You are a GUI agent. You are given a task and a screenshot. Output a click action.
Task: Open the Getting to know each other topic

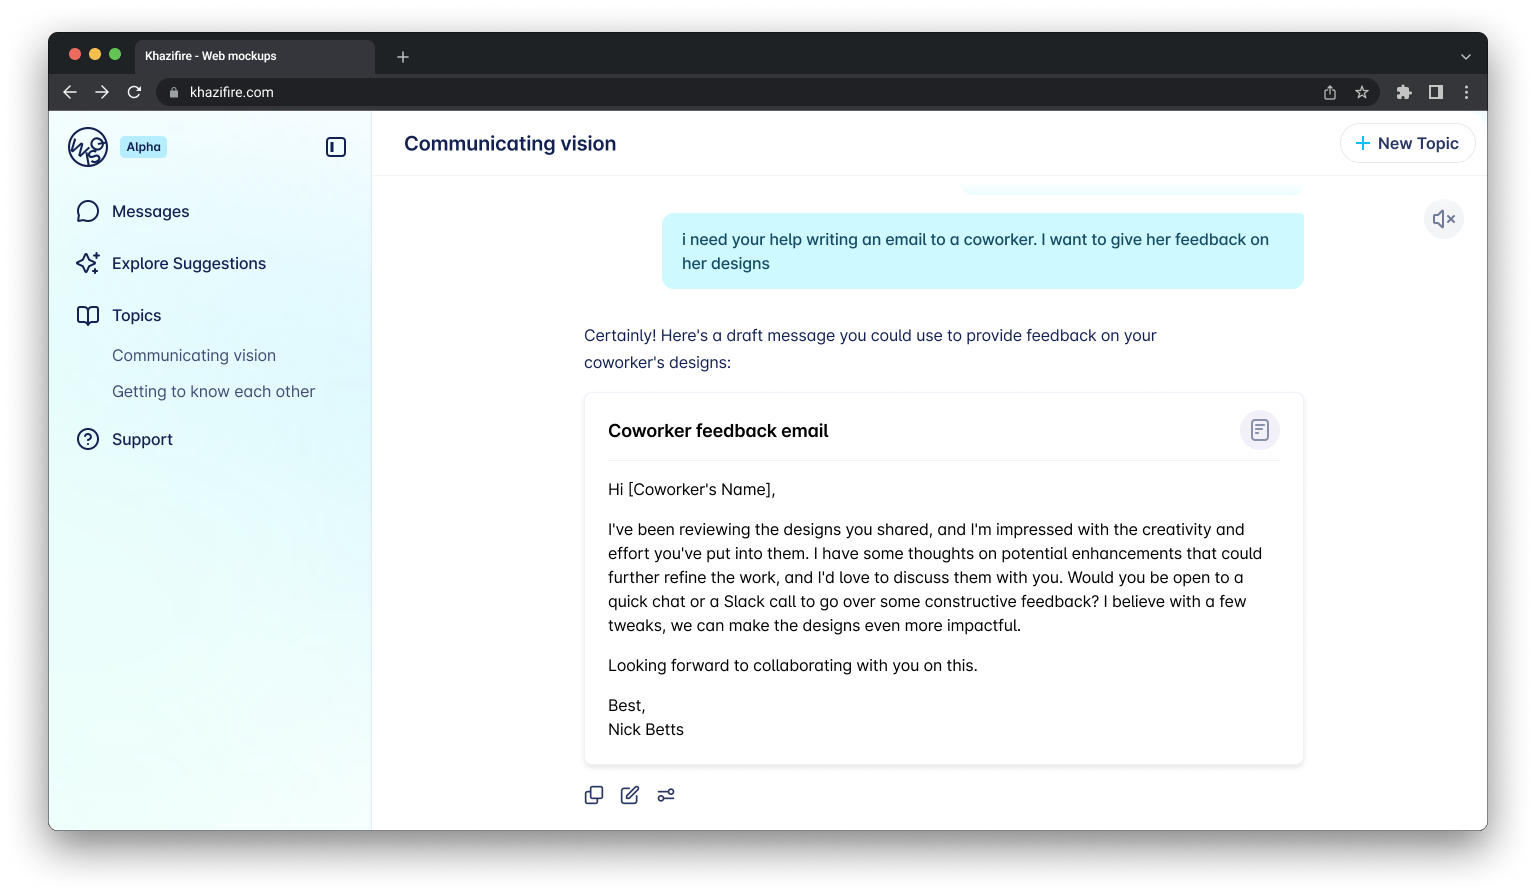[213, 391]
